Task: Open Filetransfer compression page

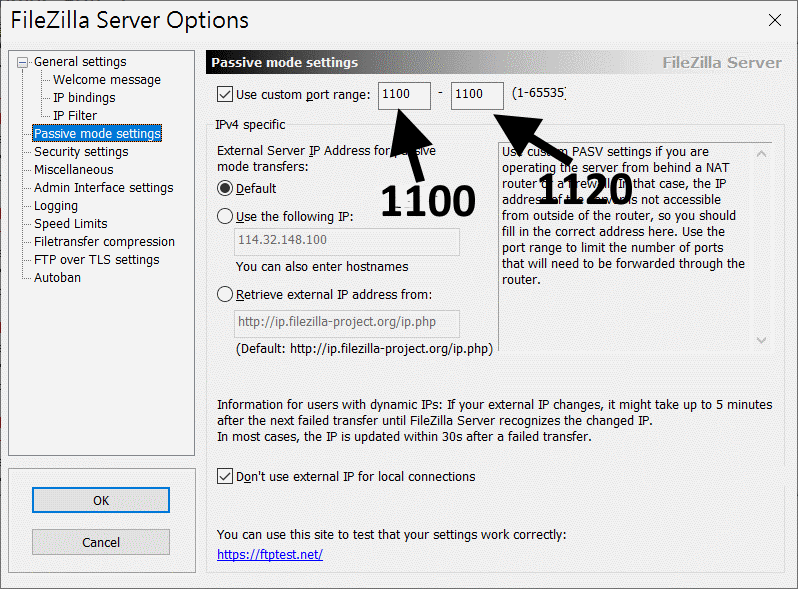Action: 104,242
